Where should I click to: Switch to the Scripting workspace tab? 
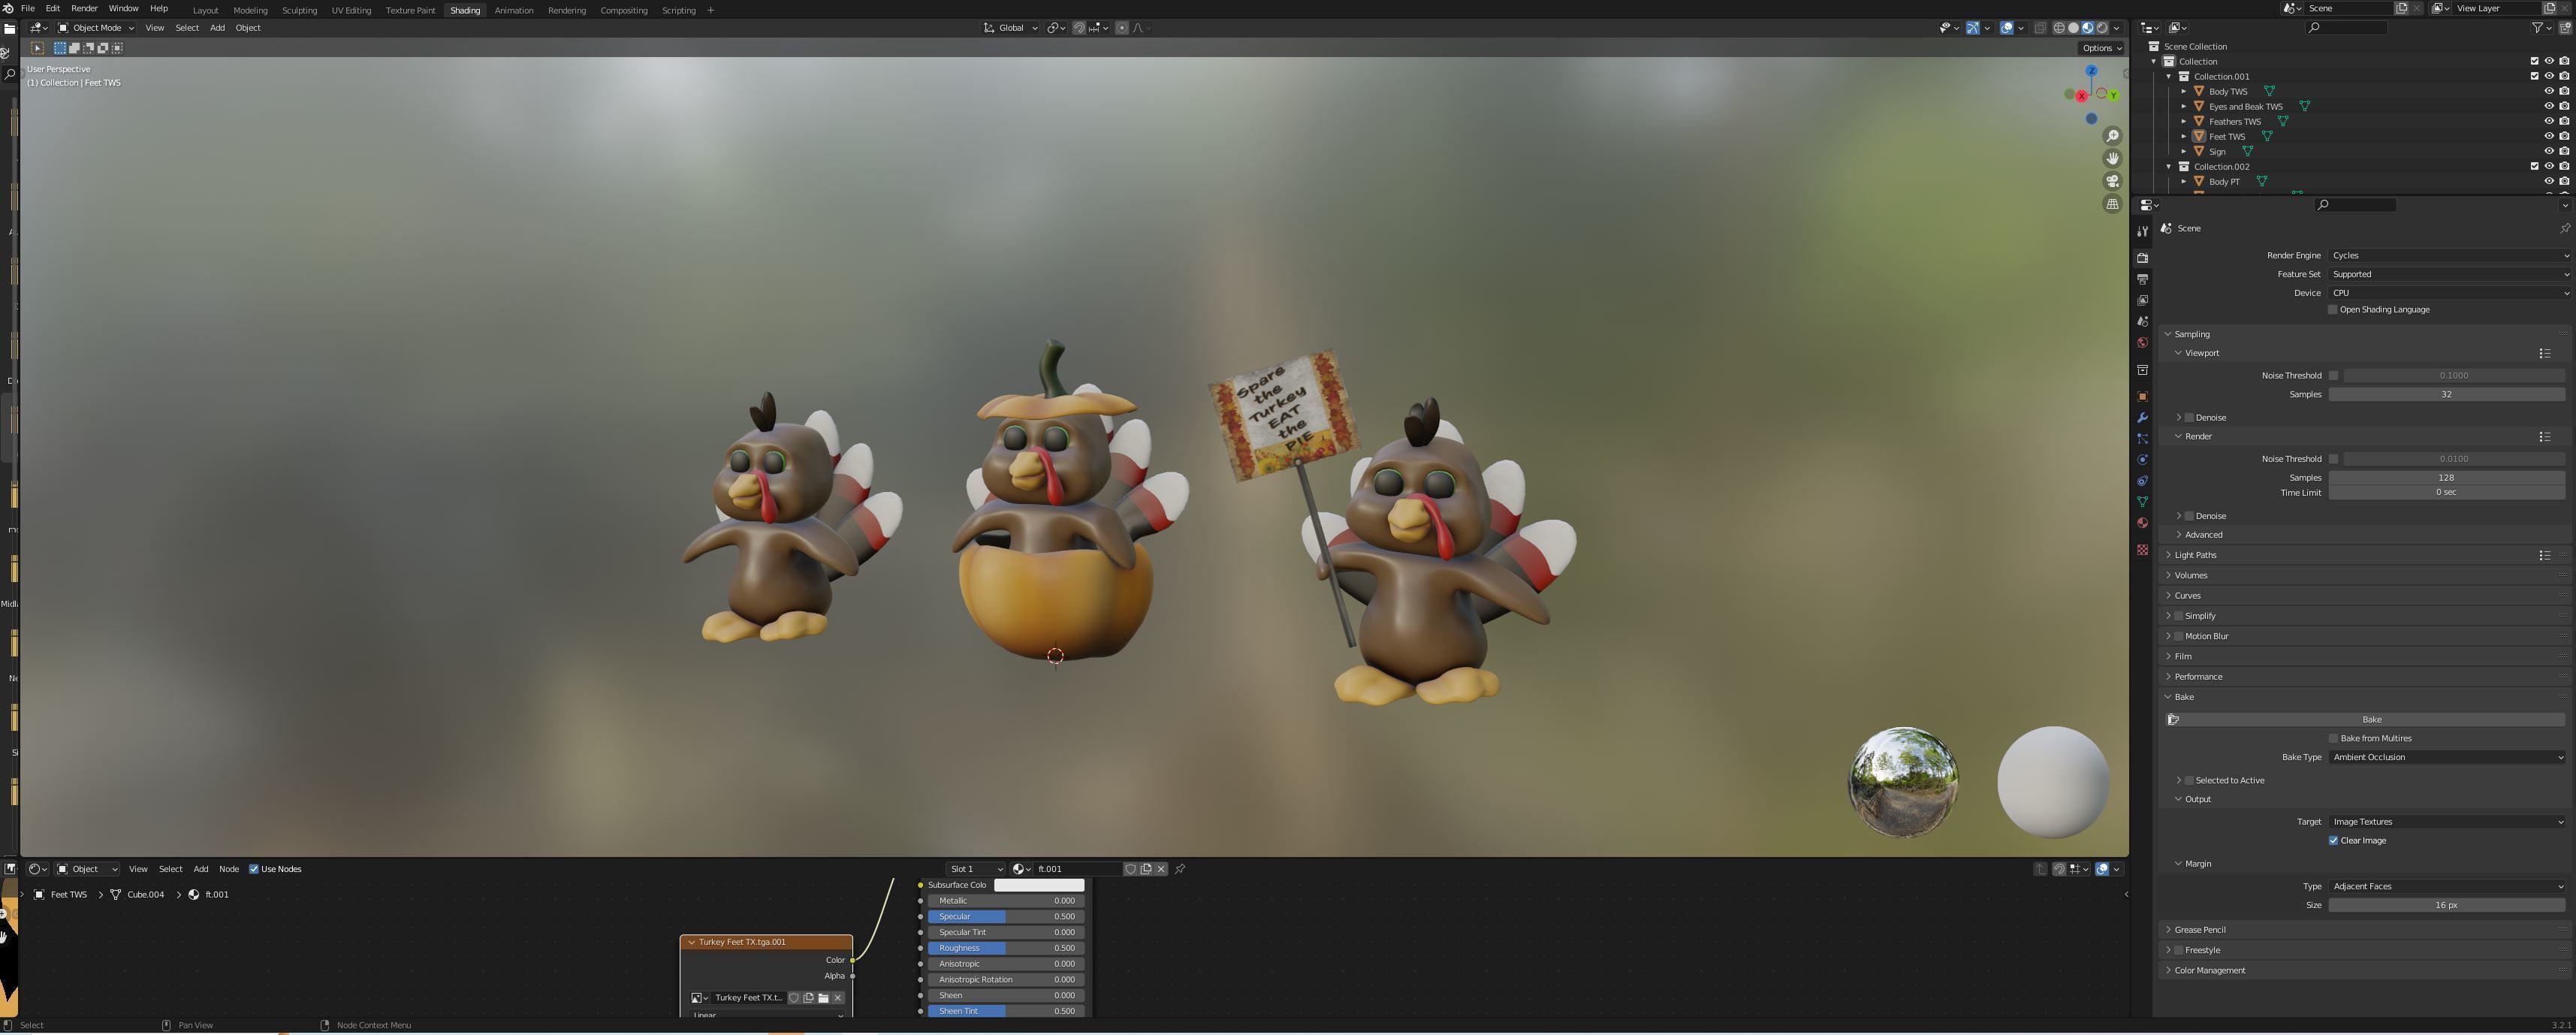tap(678, 9)
